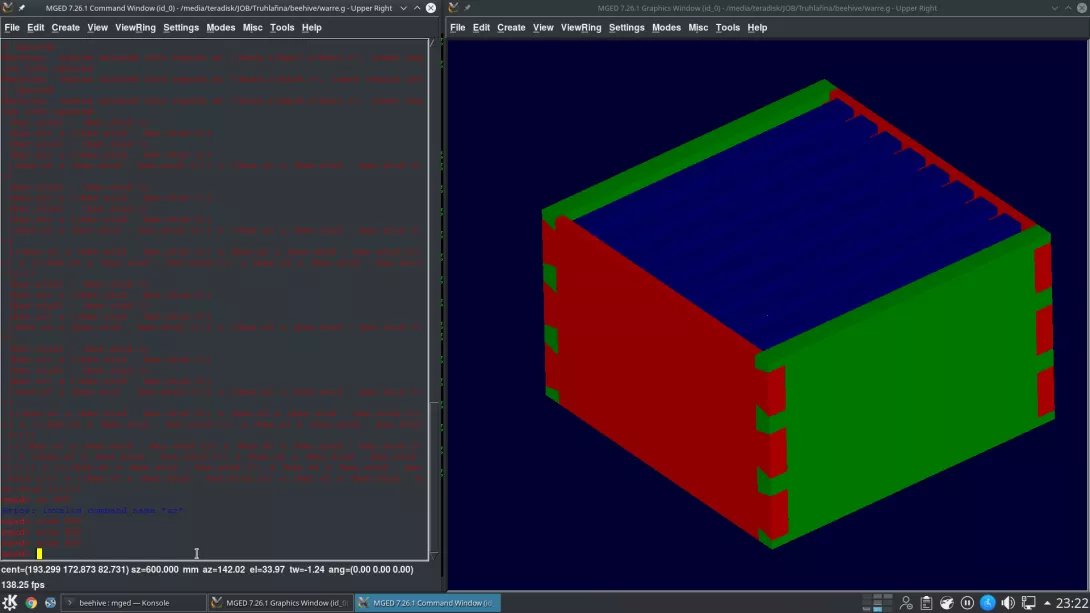Open Misc menu in Graphics Window
The height and width of the screenshot is (613, 1090).
[x=698, y=28]
